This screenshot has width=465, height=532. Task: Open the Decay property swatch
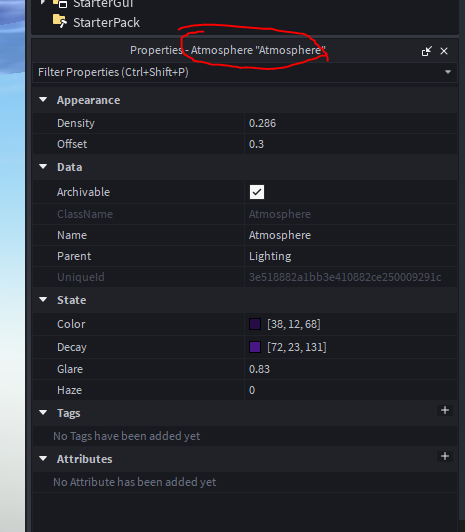pyautogui.click(x=255, y=347)
